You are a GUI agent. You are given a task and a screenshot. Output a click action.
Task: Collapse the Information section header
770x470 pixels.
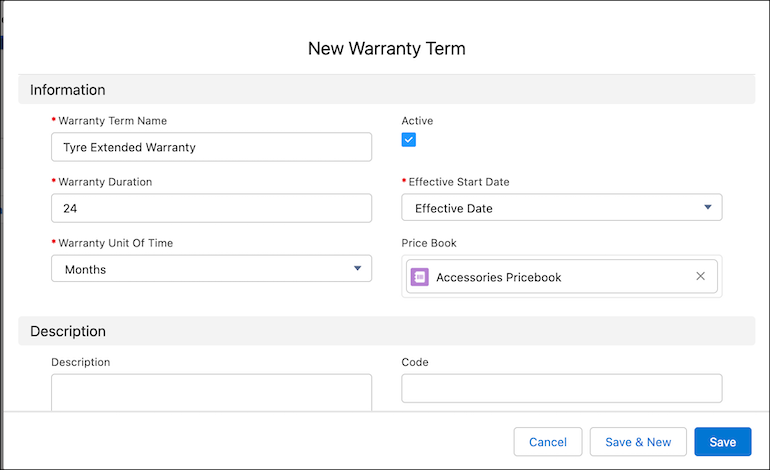pos(68,90)
